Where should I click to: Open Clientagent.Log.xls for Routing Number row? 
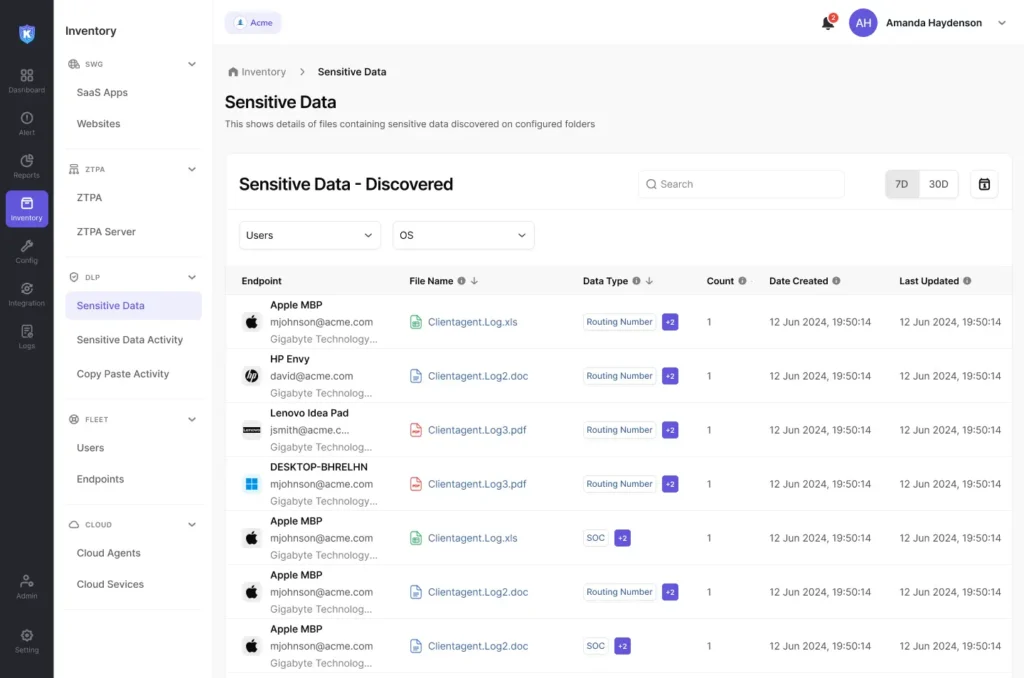point(472,322)
